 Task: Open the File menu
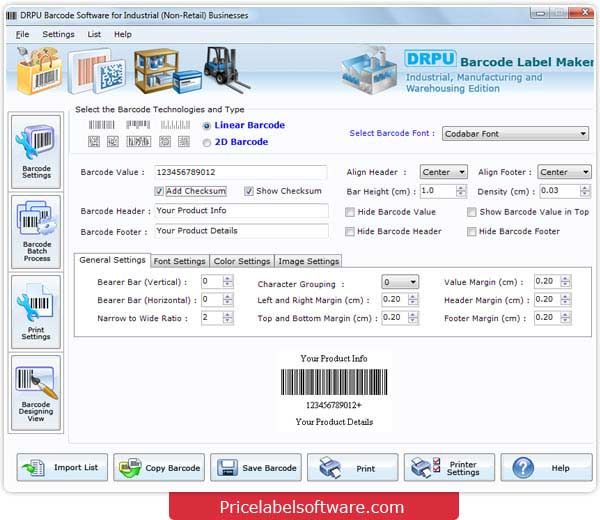click(22, 34)
